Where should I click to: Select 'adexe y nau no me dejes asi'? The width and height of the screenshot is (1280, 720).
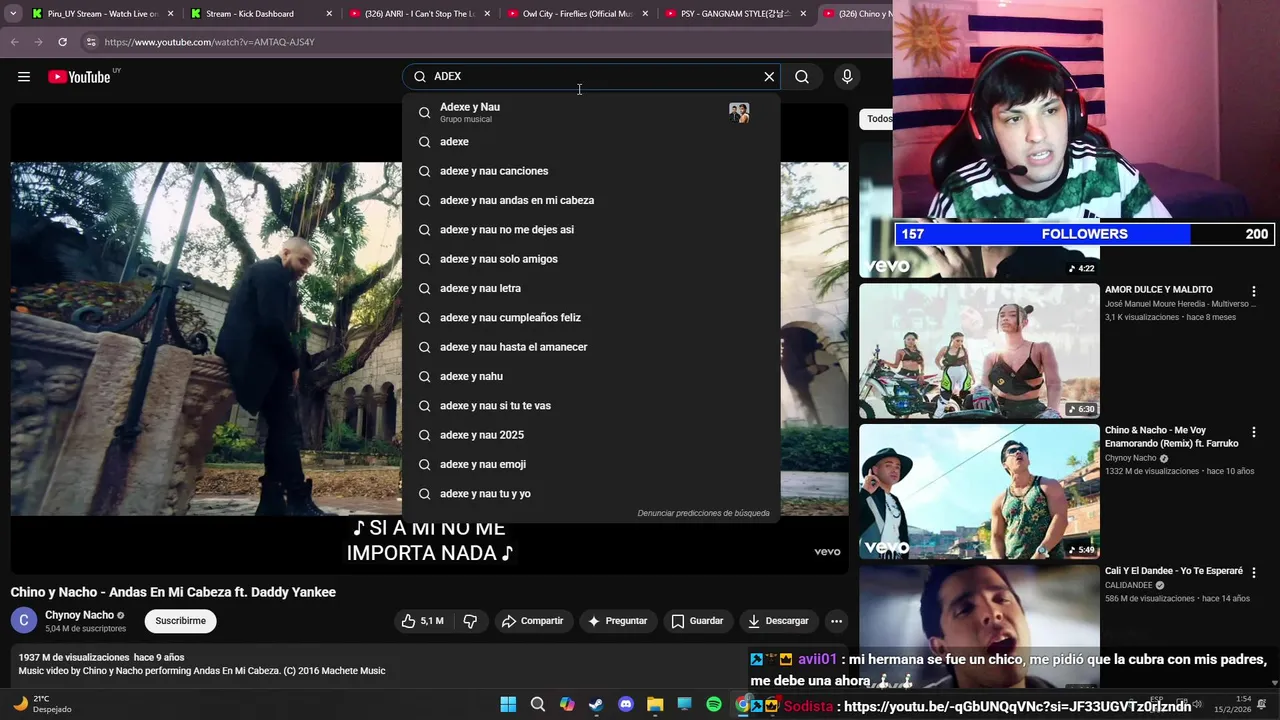(x=591, y=230)
